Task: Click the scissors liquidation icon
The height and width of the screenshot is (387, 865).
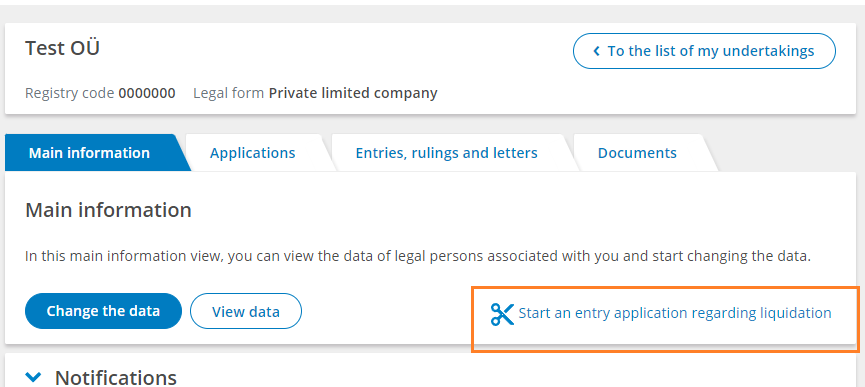Action: coord(502,314)
